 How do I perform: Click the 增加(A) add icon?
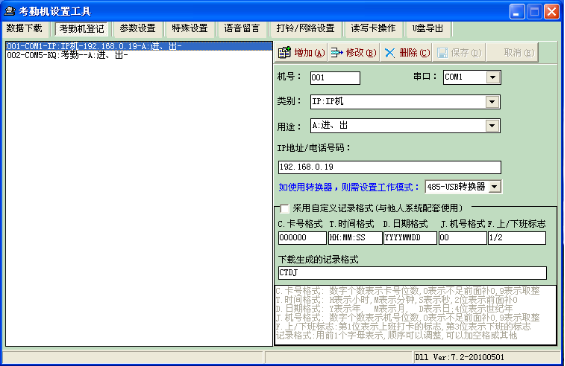point(284,53)
